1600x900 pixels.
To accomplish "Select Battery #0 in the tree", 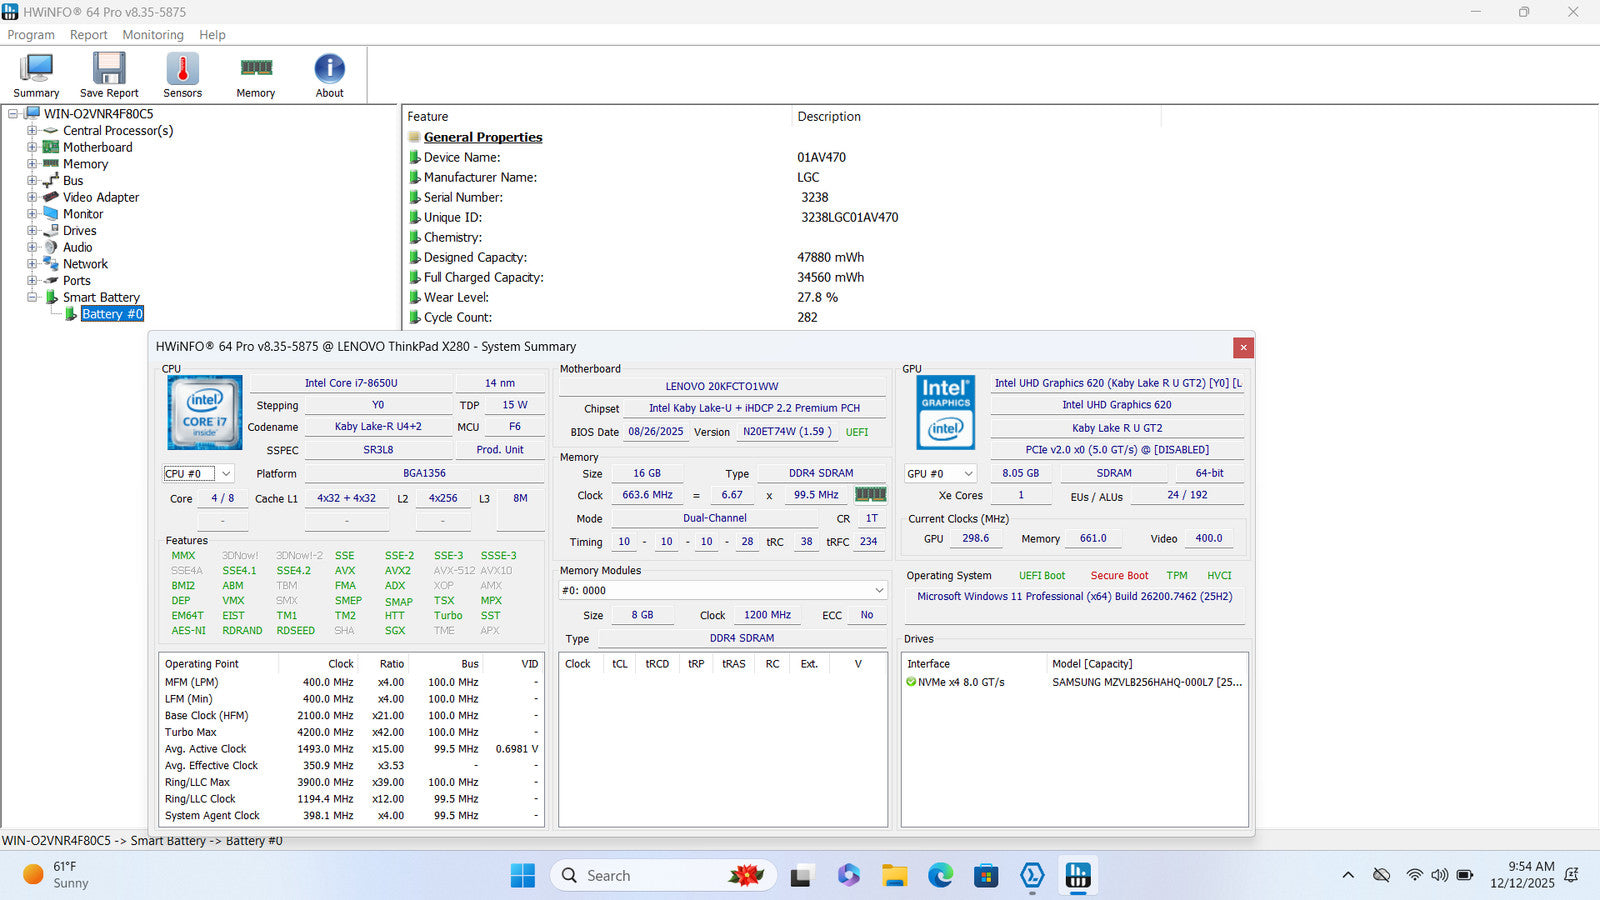I will pyautogui.click(x=112, y=314).
